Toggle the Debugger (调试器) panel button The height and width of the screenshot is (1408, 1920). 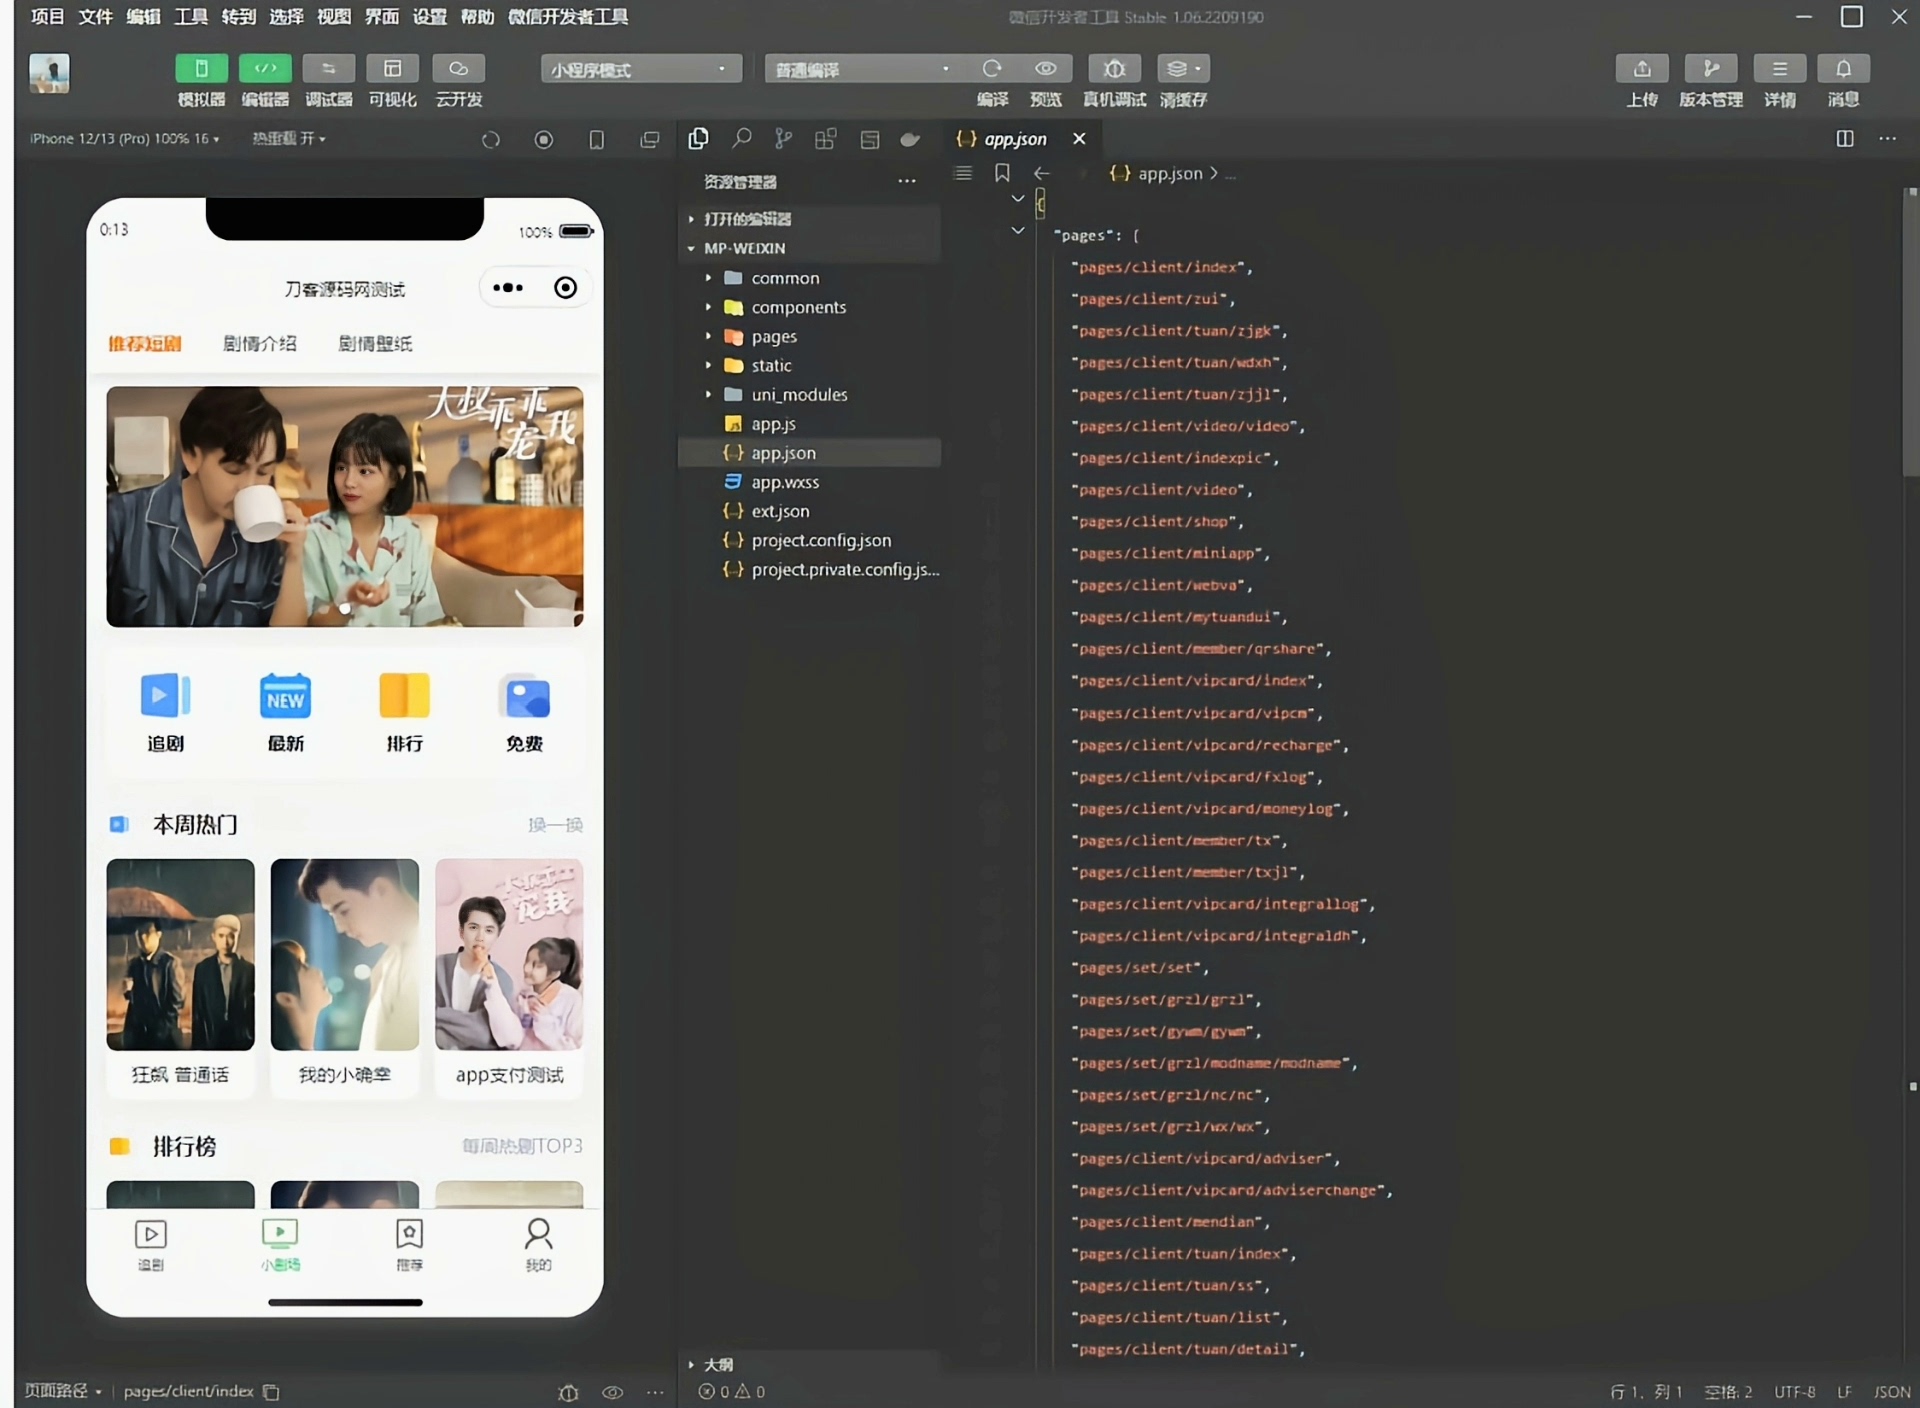pos(328,69)
